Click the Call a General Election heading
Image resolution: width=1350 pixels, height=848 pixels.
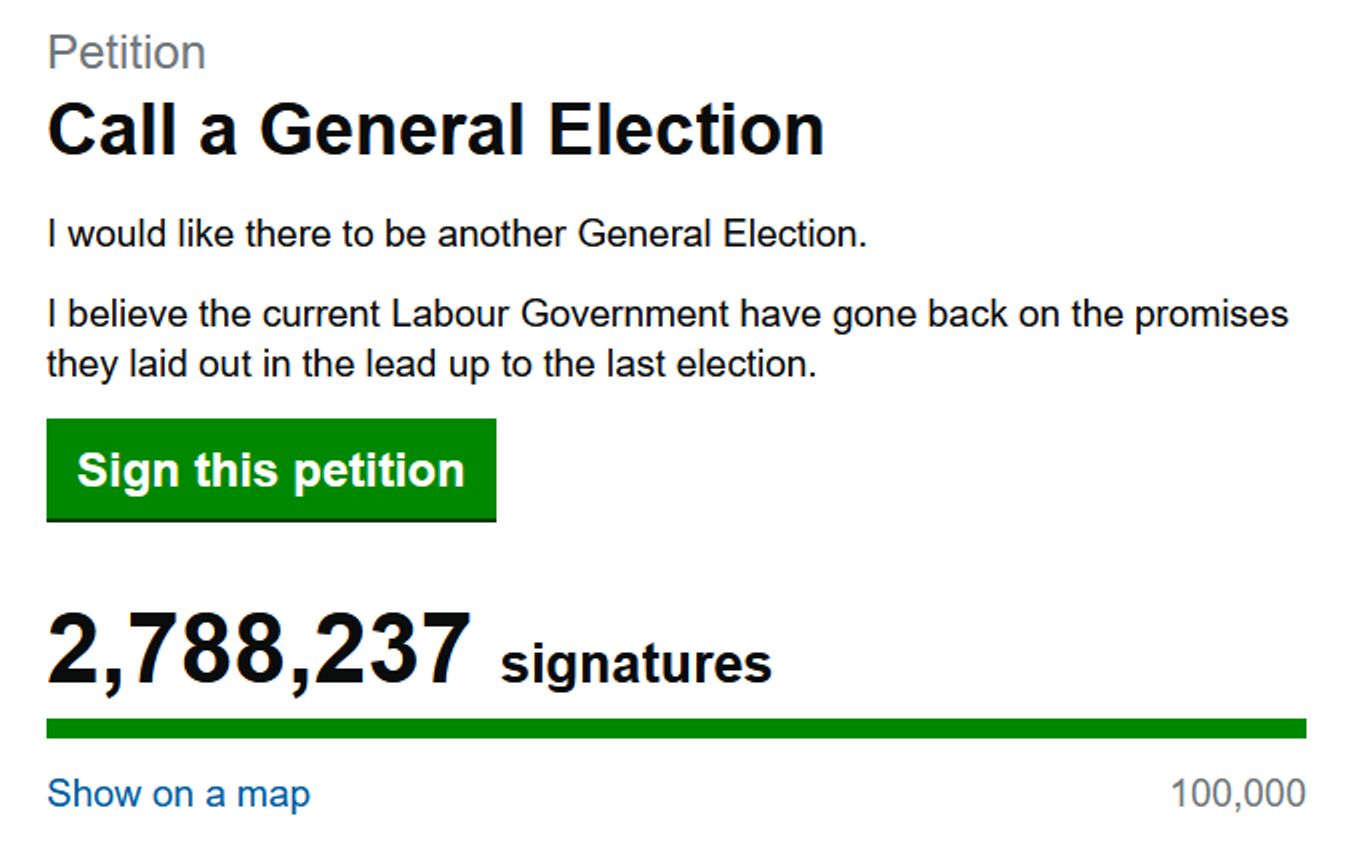435,130
